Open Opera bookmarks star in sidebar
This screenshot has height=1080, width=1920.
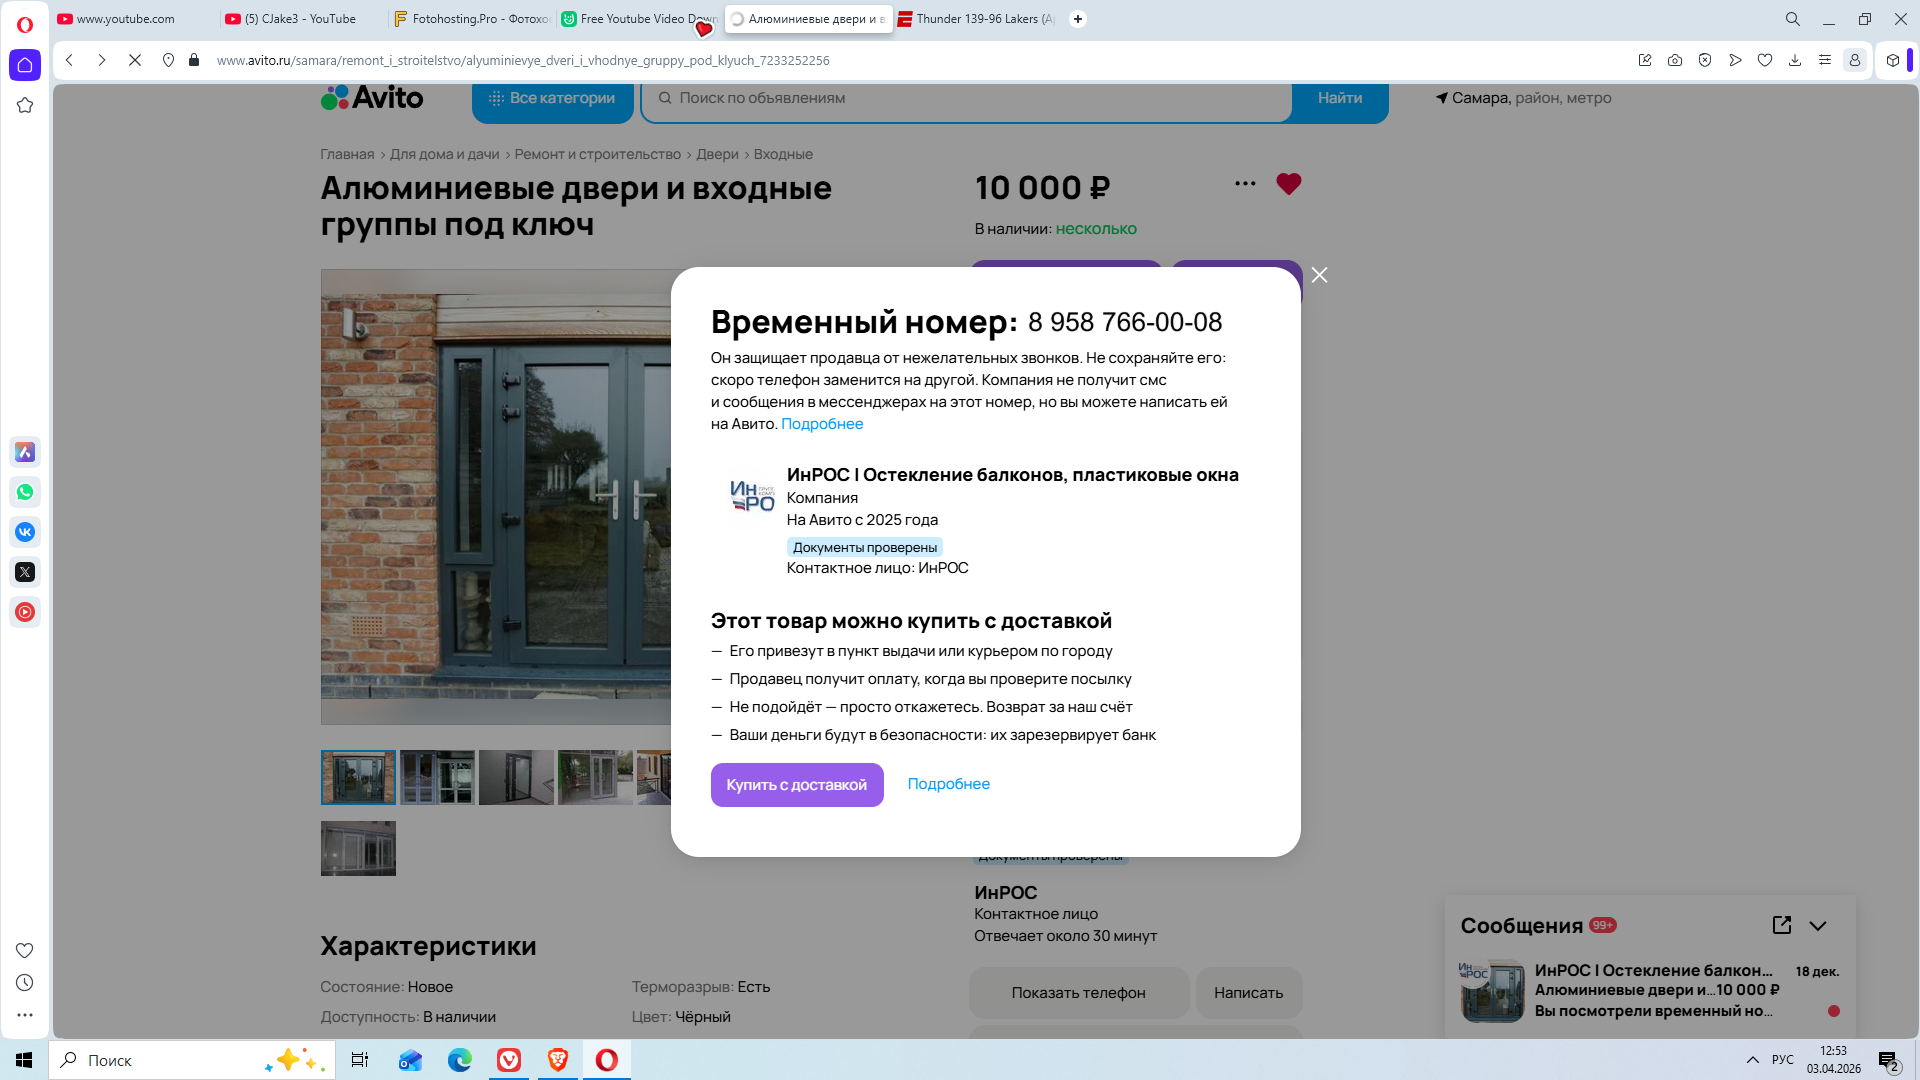click(x=25, y=105)
